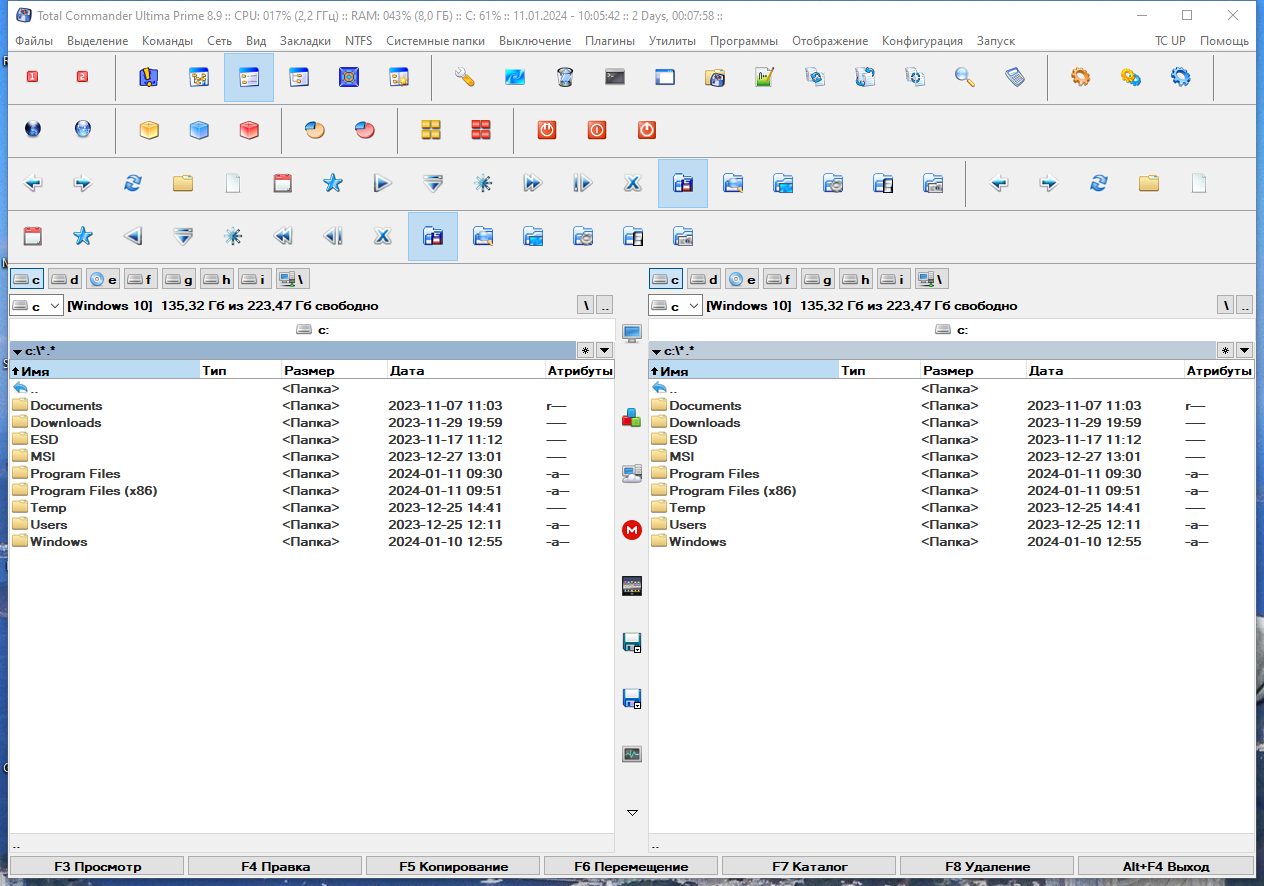This screenshot has width=1264, height=886.
Task: Open the wrench settings tool icon
Action: point(464,77)
